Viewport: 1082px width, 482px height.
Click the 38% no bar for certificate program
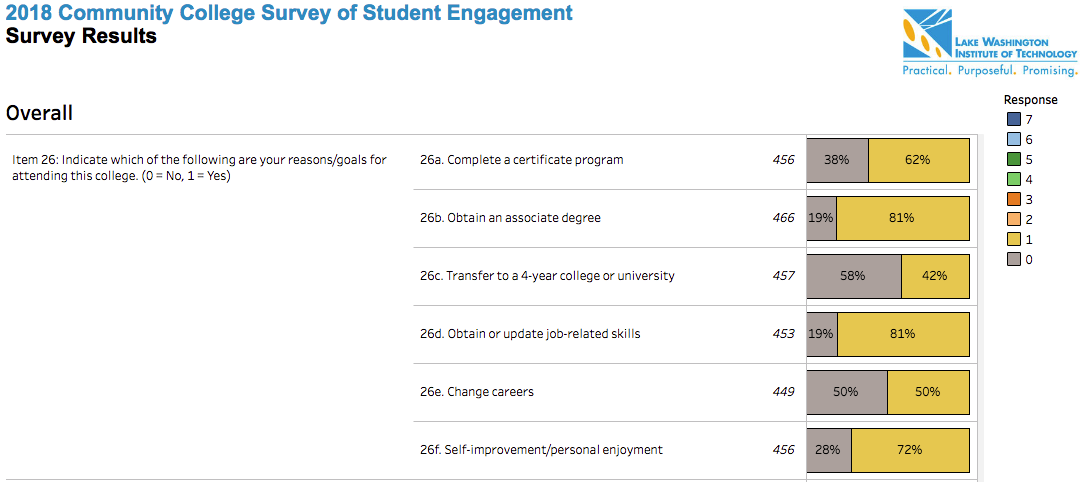[x=837, y=160]
